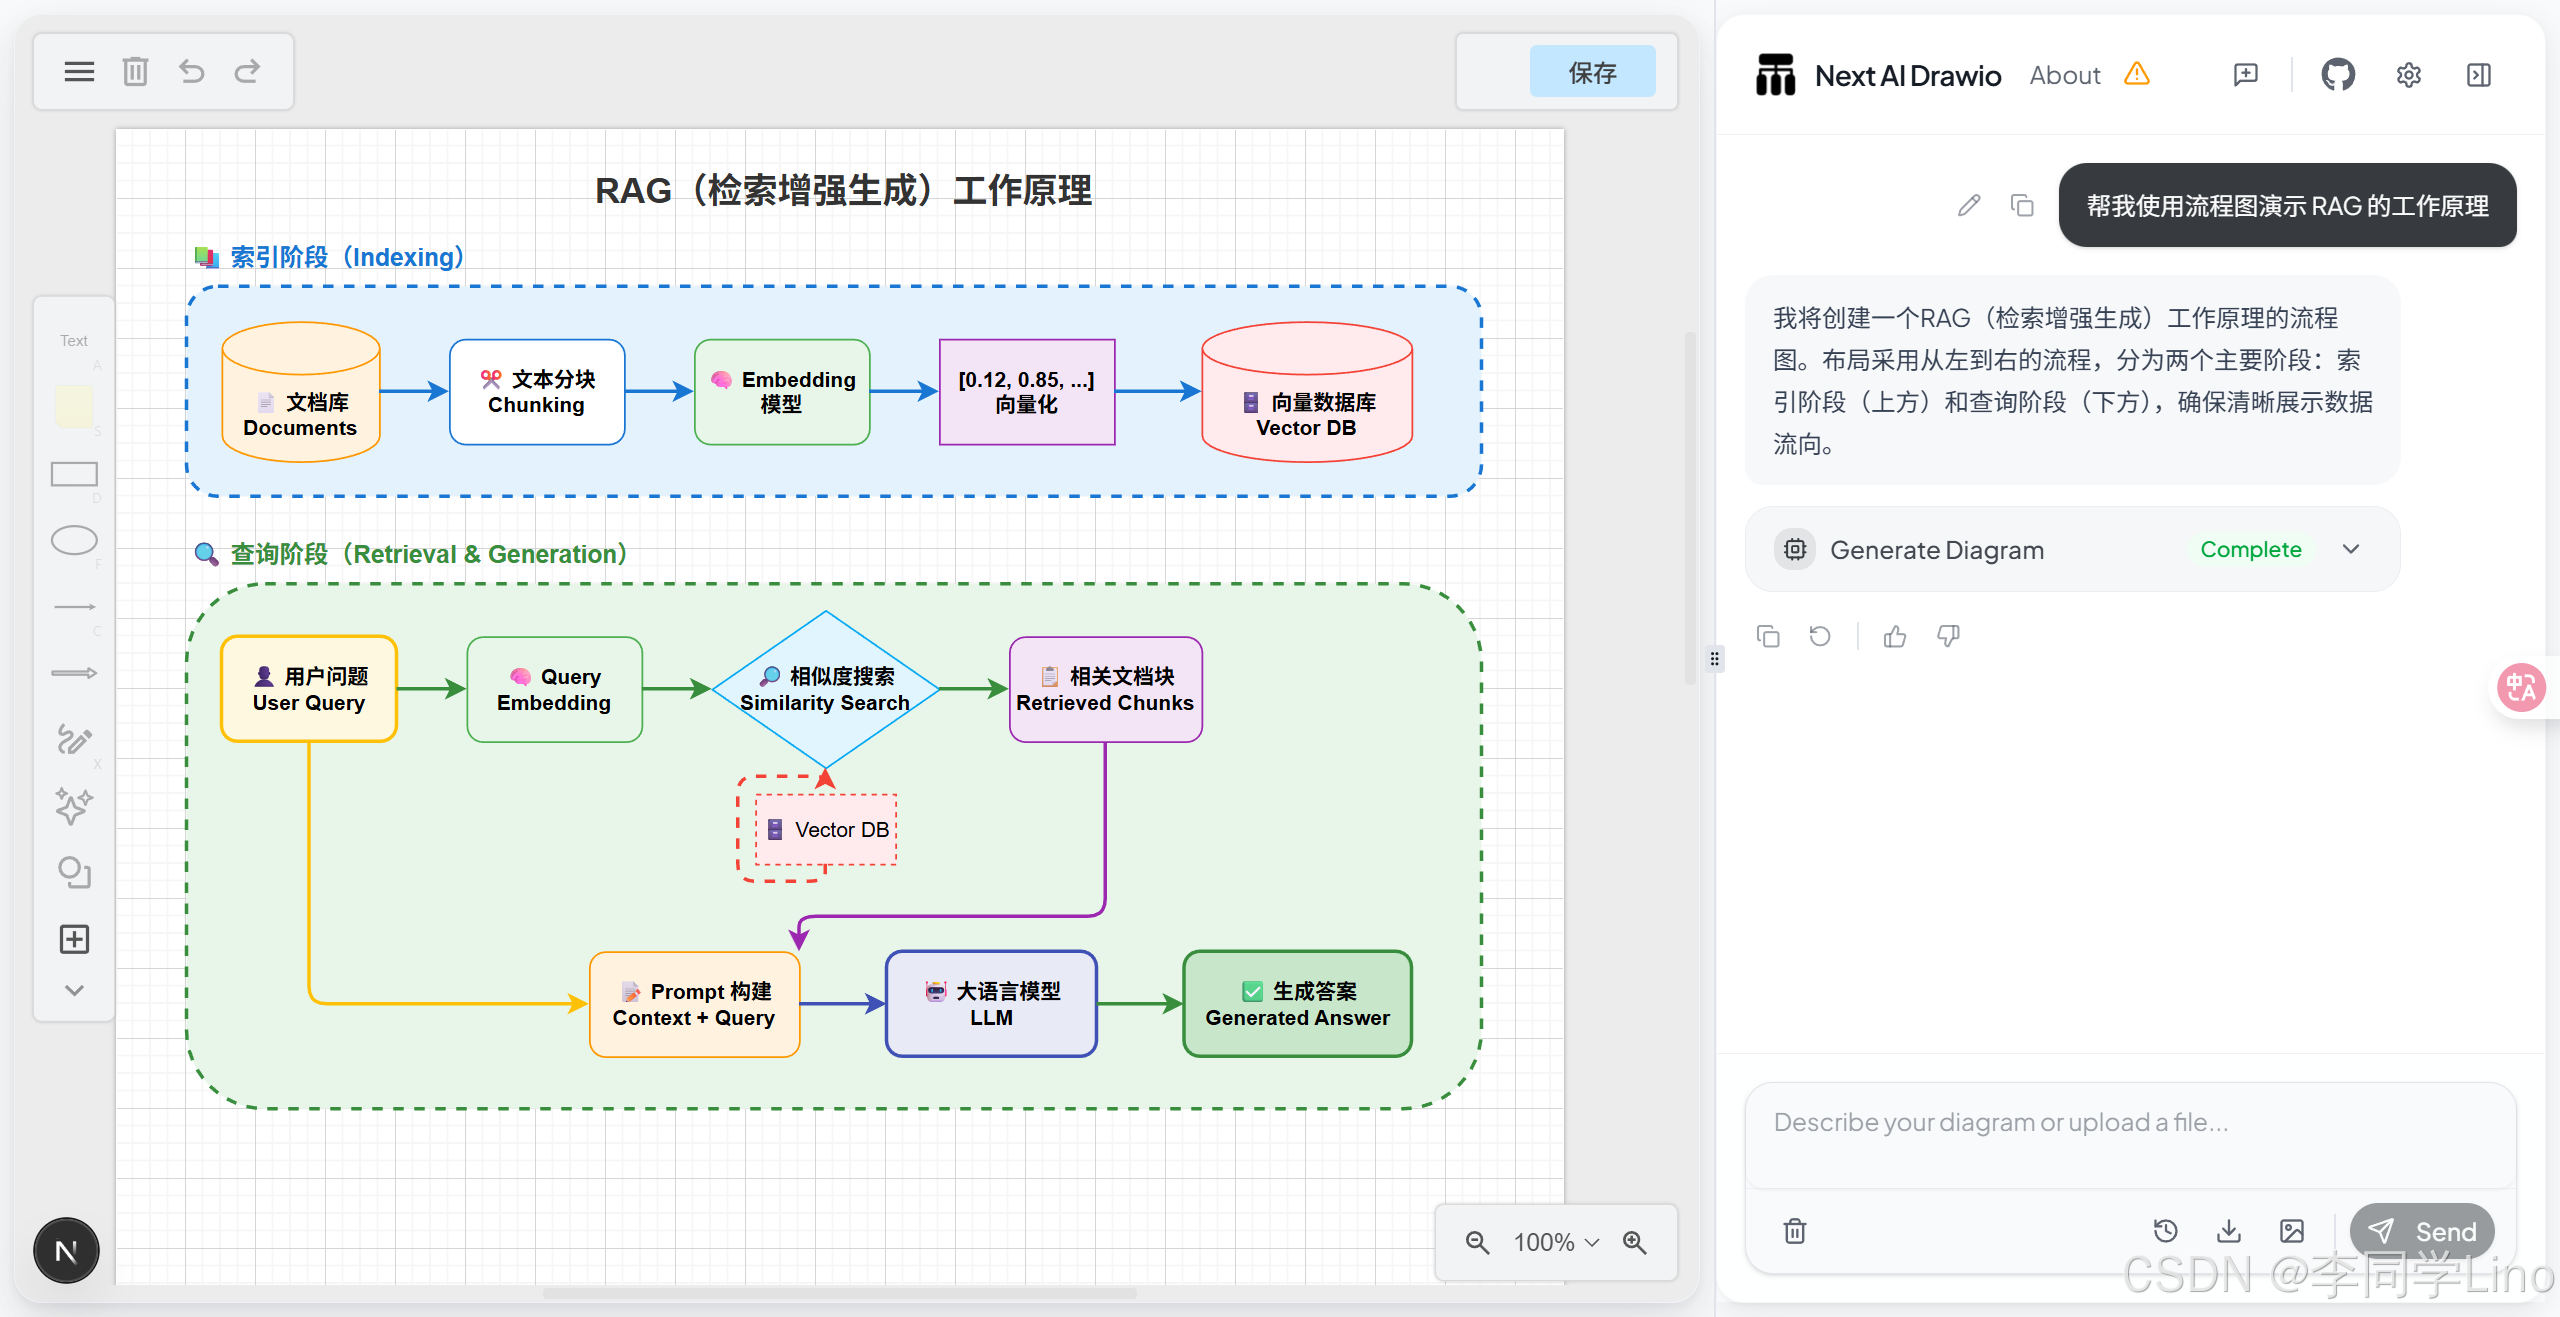
Task: Copy the user message text
Action: 2022,205
